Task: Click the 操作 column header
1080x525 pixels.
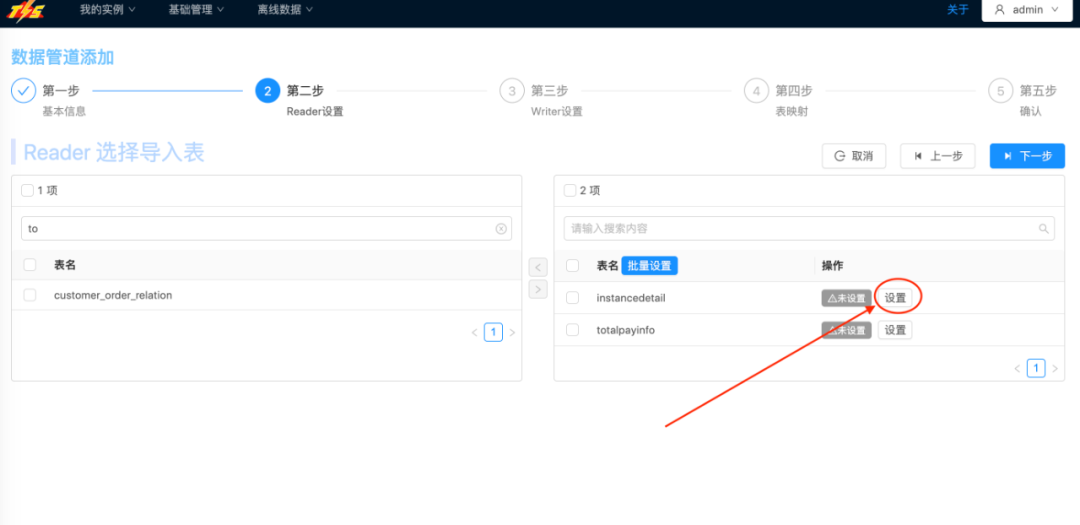Action: [x=833, y=265]
